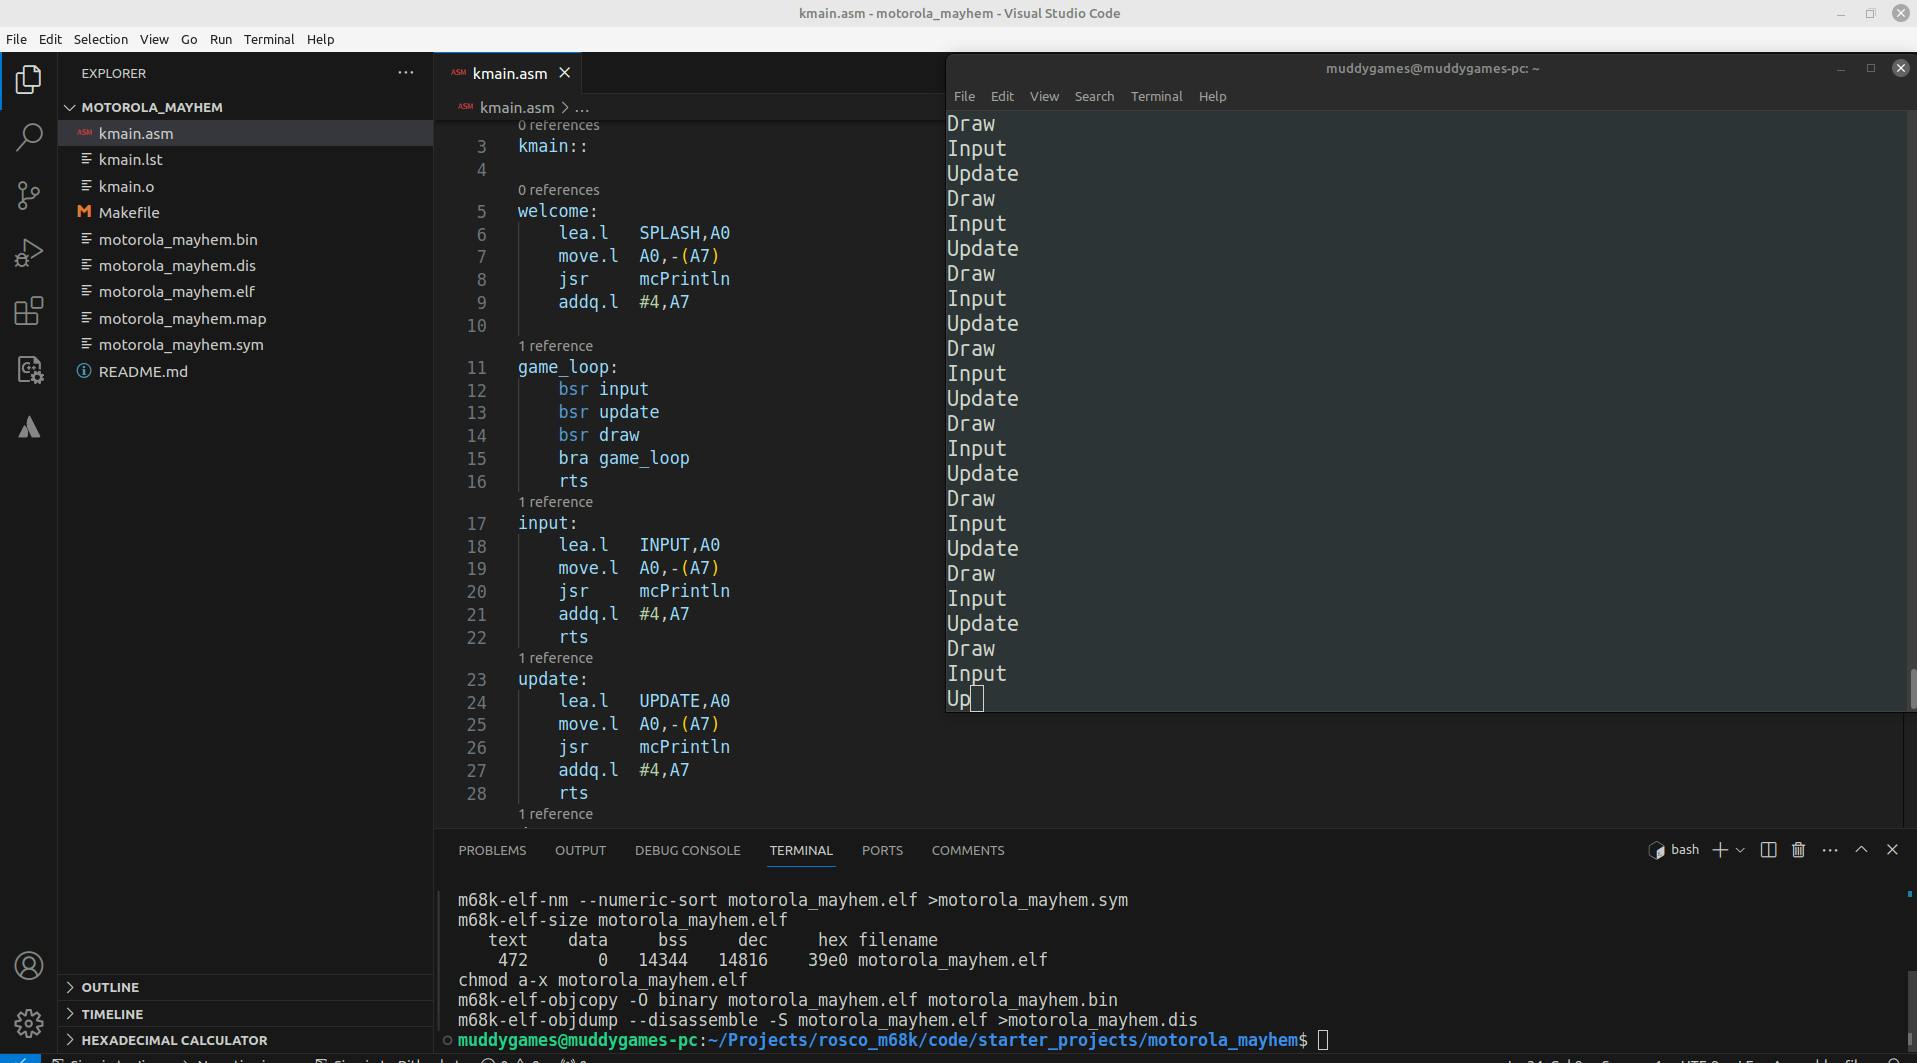Switch to the PROBLEMS panel tab

[492, 850]
